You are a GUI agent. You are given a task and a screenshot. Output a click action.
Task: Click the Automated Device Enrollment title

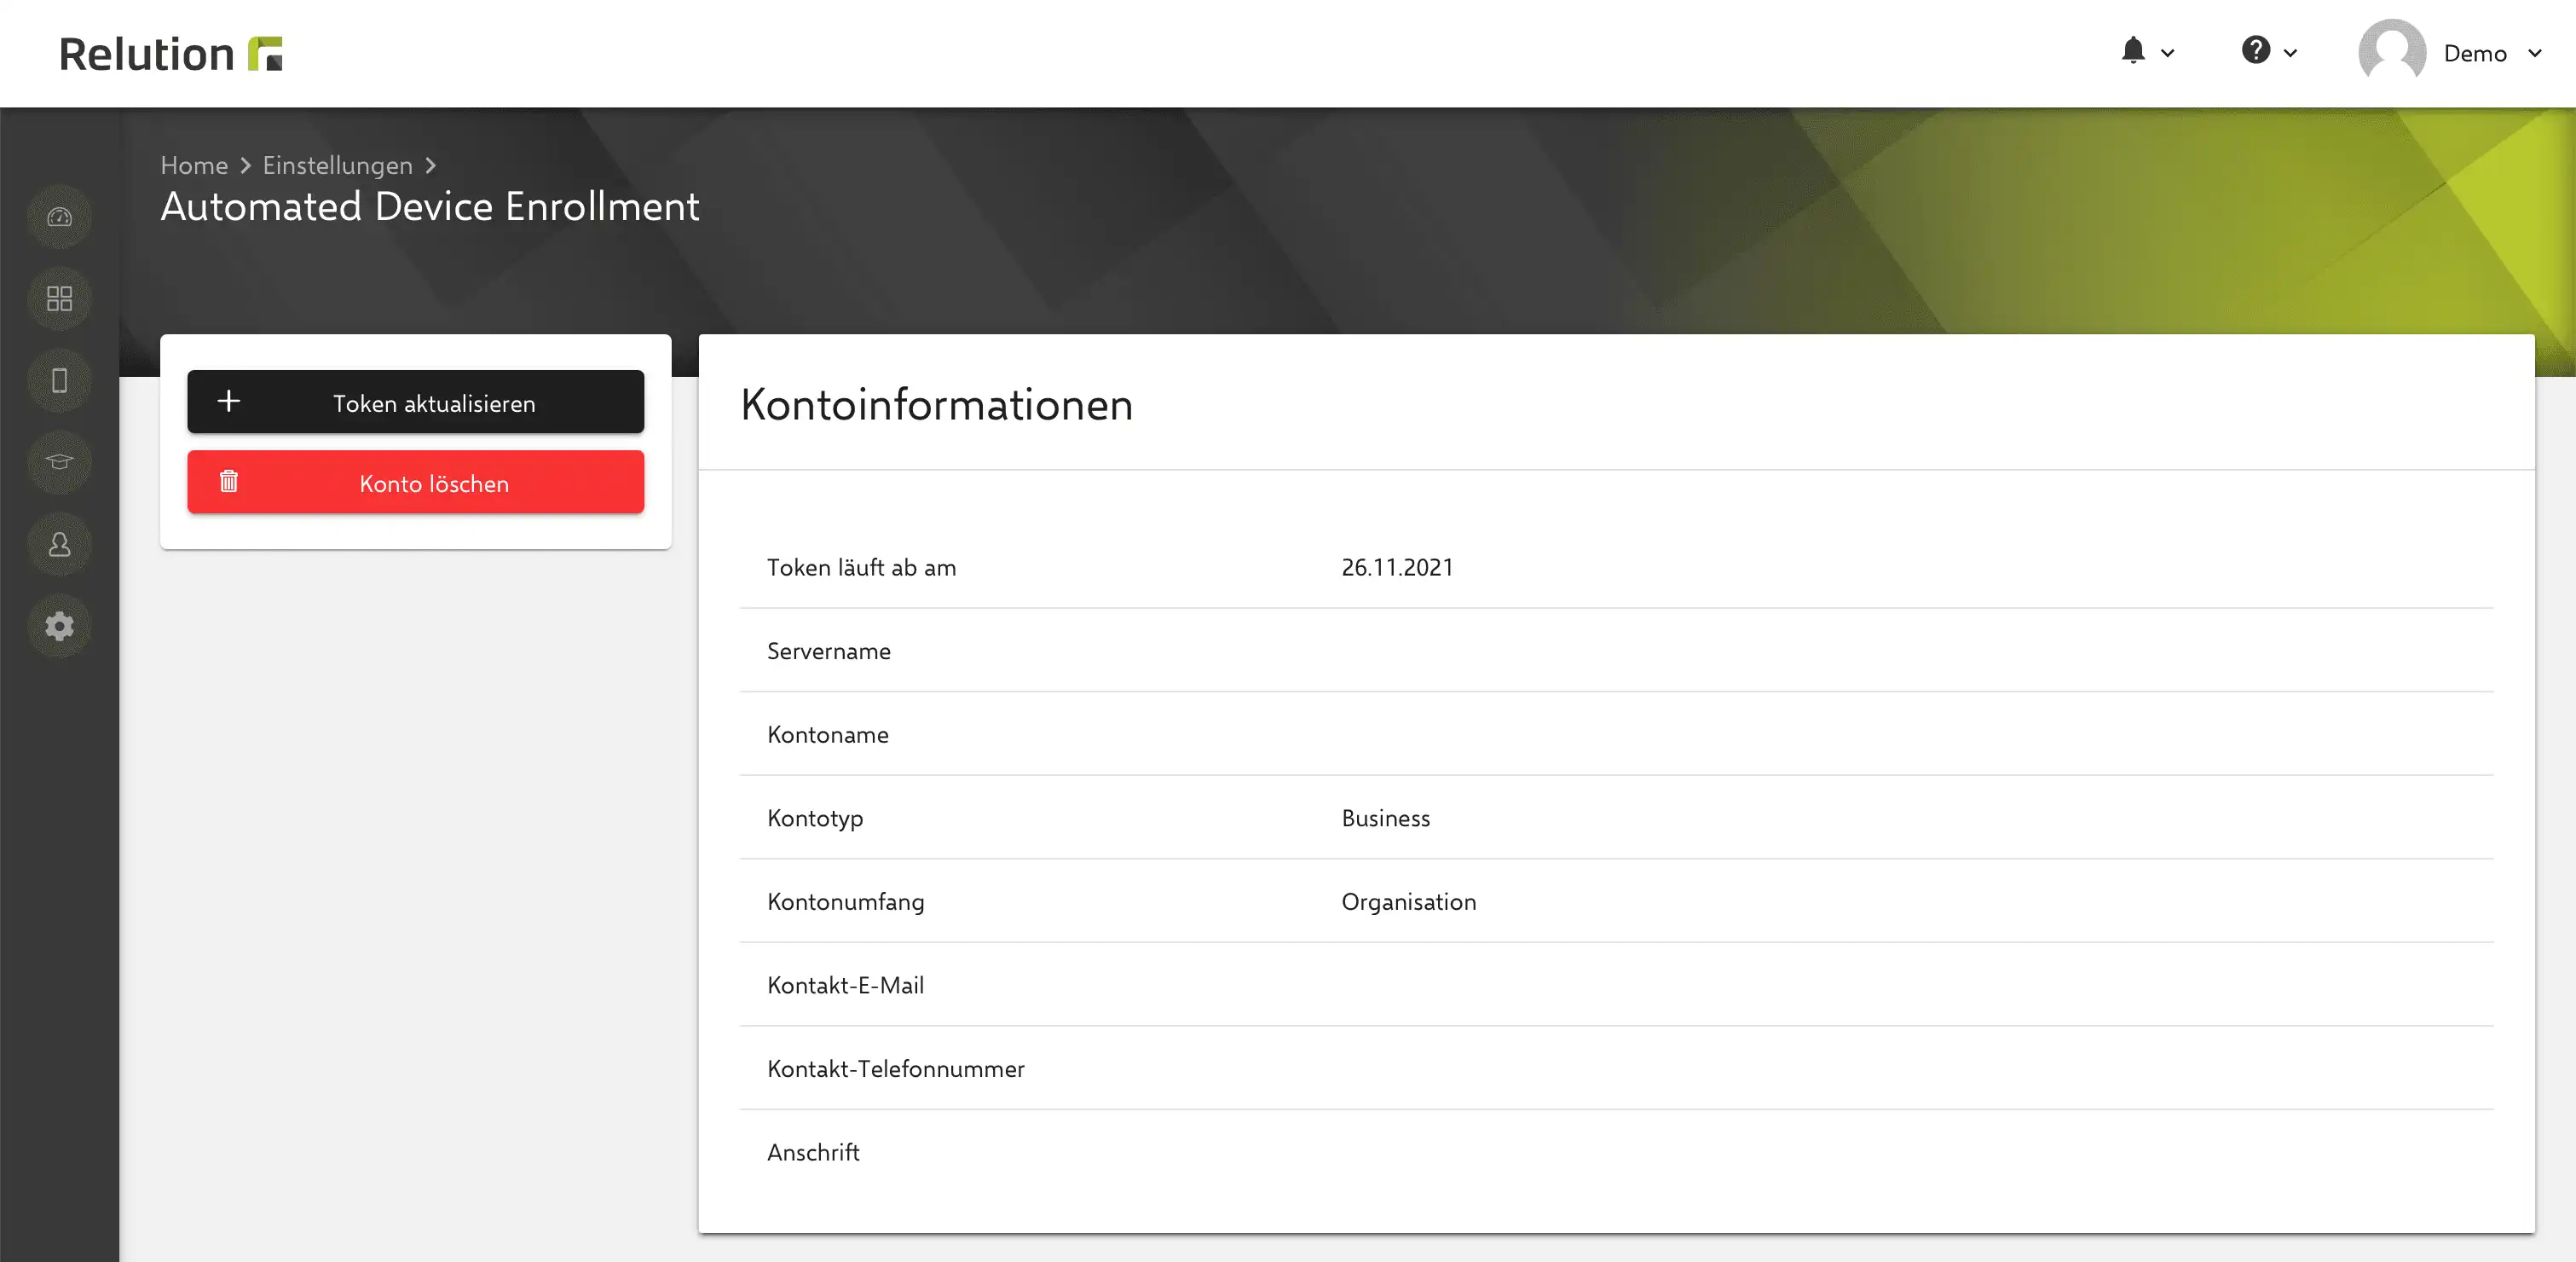tap(430, 206)
